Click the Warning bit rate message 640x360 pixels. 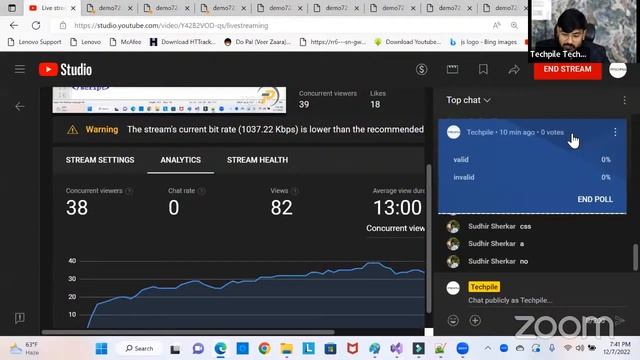tap(245, 130)
